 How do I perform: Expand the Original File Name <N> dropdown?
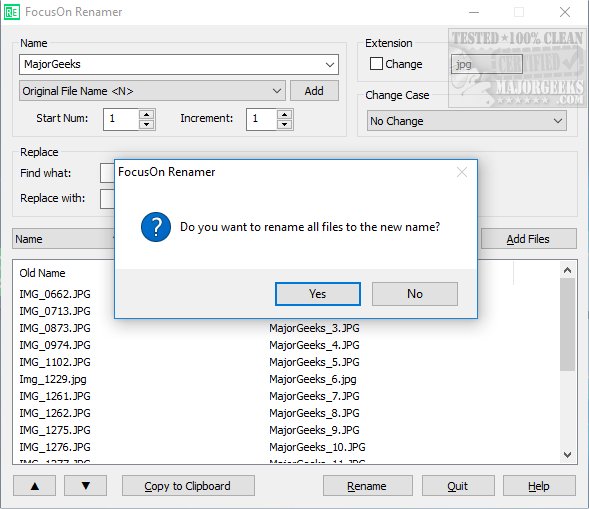(277, 91)
